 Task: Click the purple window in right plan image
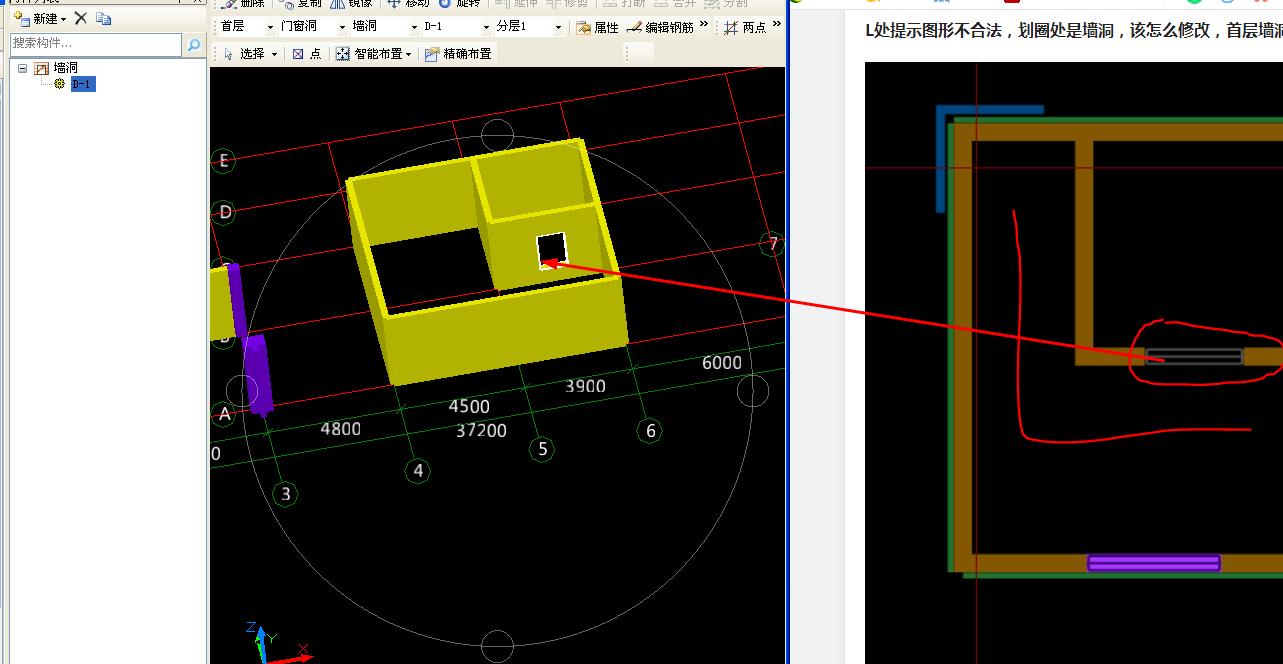(x=1154, y=563)
